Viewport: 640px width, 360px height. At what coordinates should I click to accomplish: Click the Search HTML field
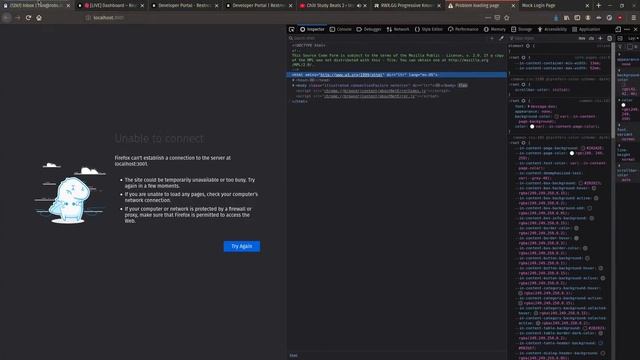pos(388,38)
